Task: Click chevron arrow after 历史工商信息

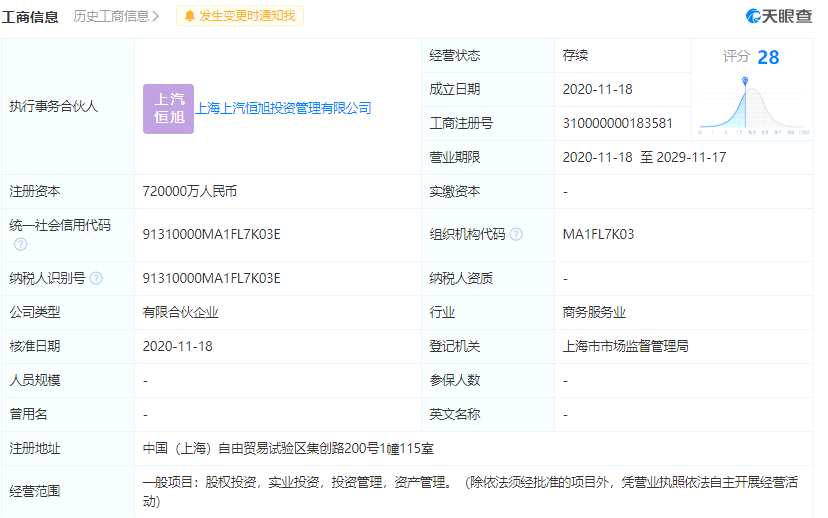Action: [155, 16]
